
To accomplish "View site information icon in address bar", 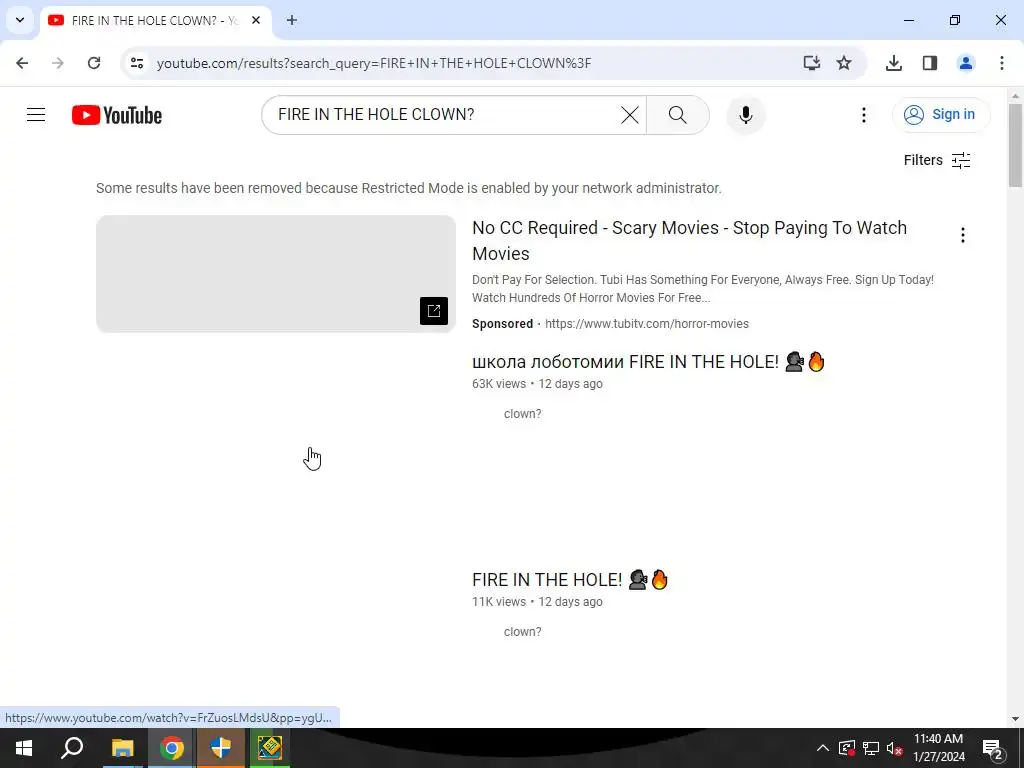I will click(x=136, y=63).
